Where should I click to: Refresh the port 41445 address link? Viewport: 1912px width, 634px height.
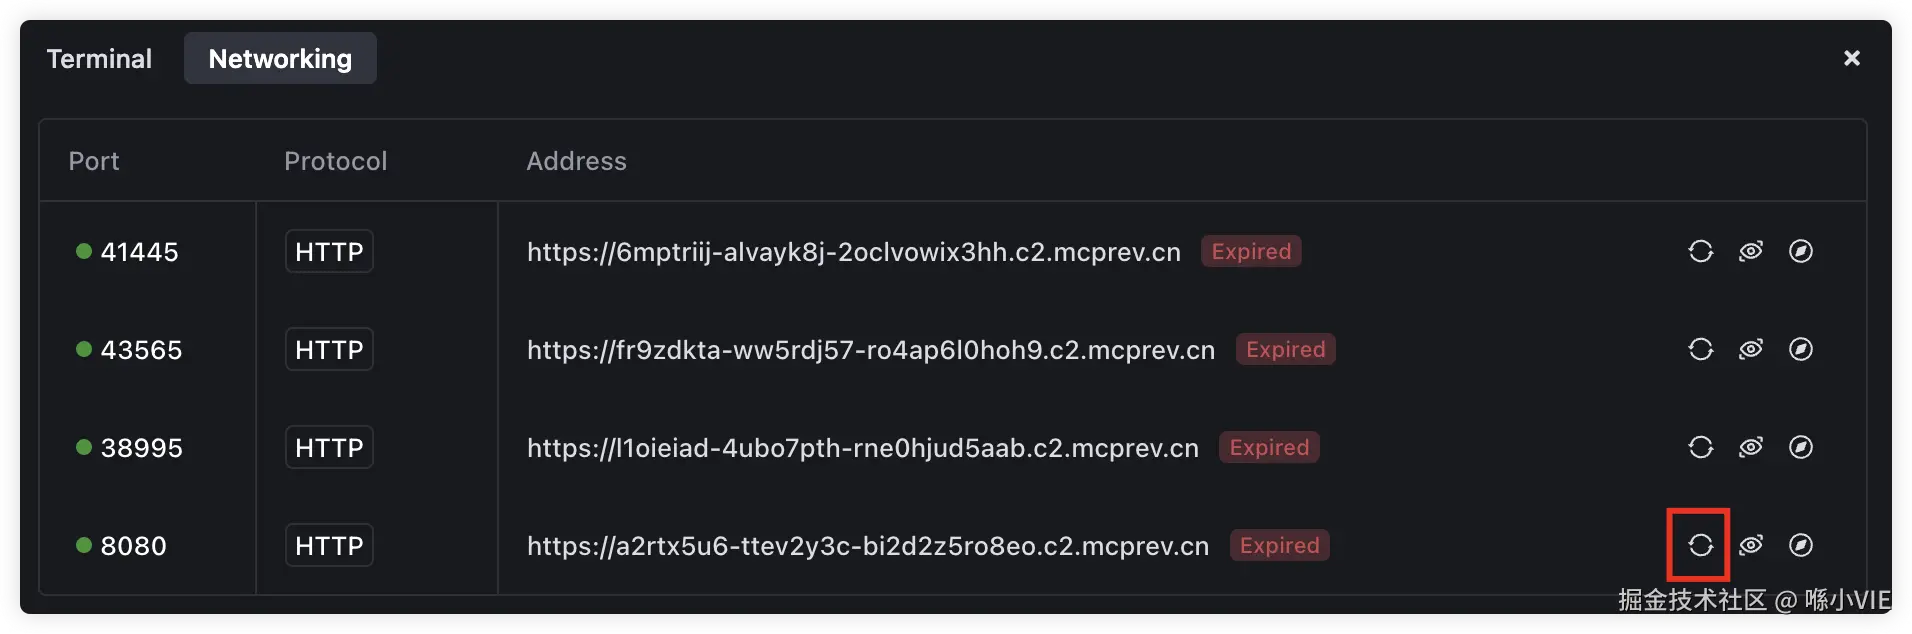tap(1700, 251)
